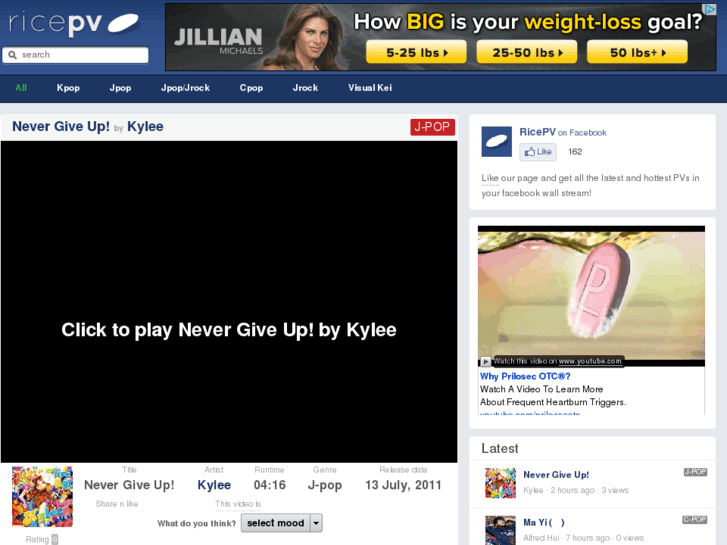Click J-POP tag in Latest list

click(695, 472)
